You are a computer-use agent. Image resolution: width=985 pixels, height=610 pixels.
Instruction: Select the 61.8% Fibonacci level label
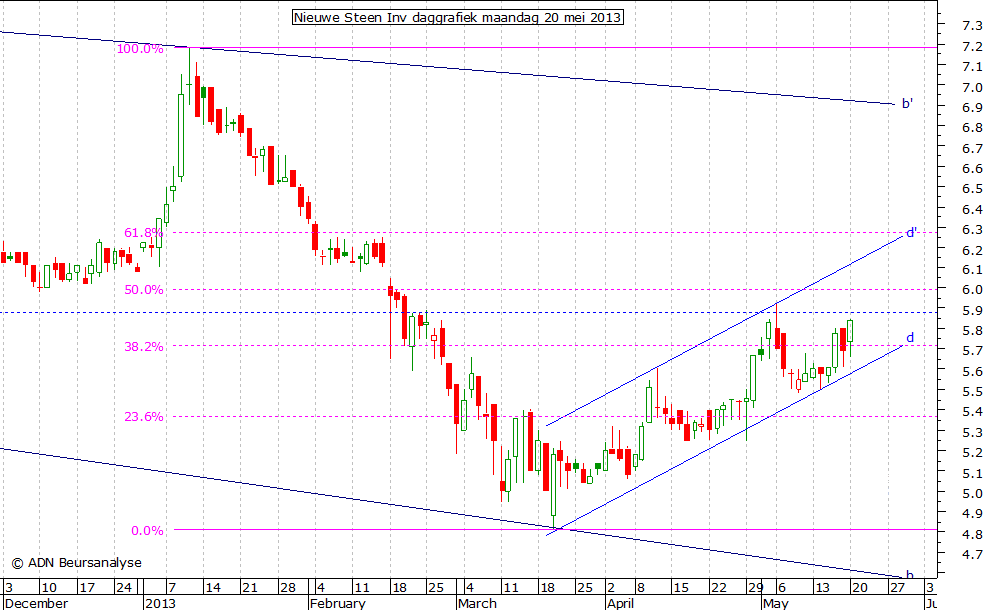pos(144,232)
